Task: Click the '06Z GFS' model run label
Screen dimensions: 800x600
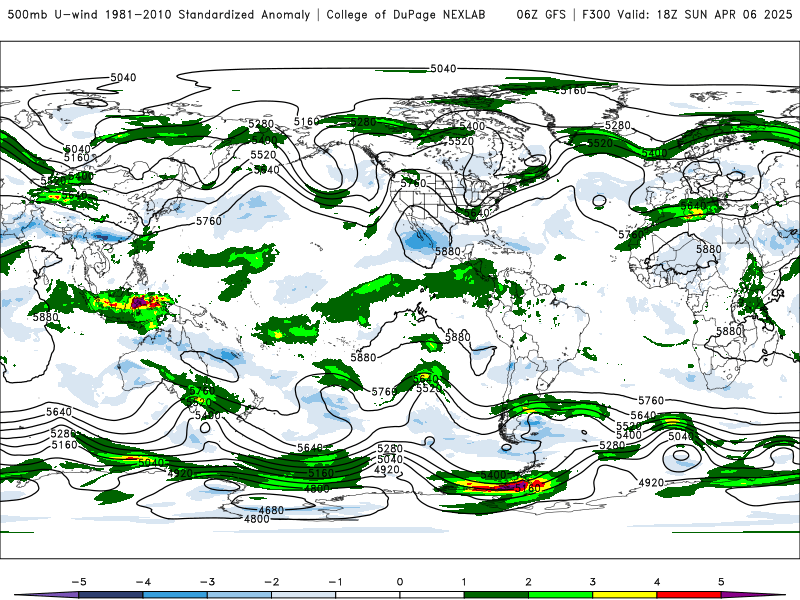Action: (541, 14)
